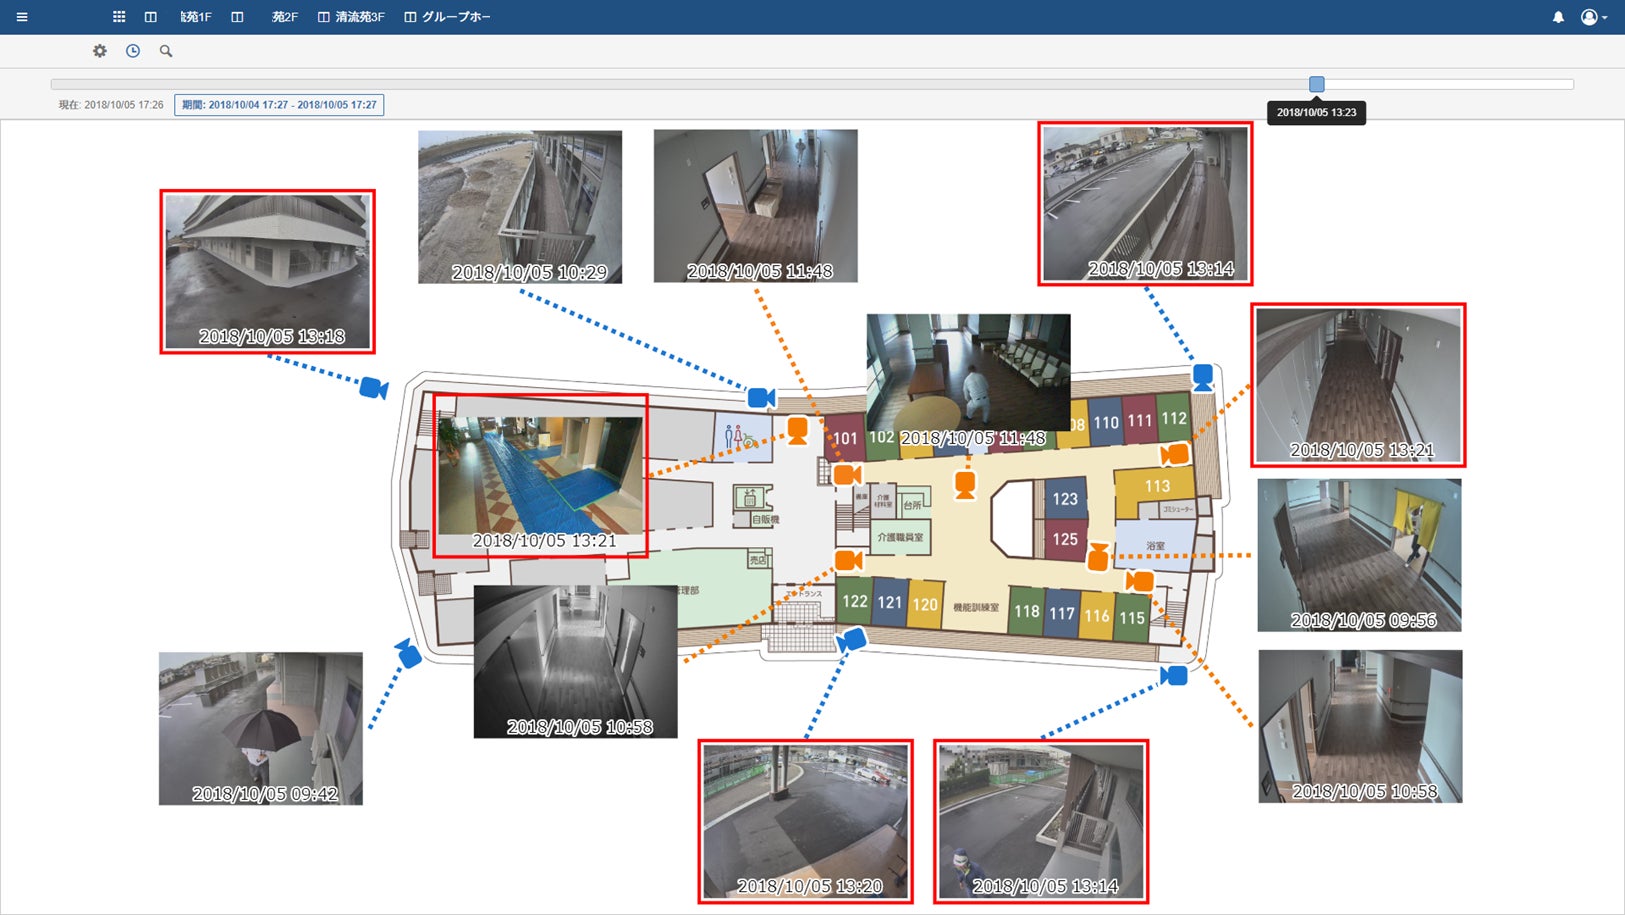This screenshot has width=1625, height=915.
Task: Click the clock history icon
Action: click(133, 51)
